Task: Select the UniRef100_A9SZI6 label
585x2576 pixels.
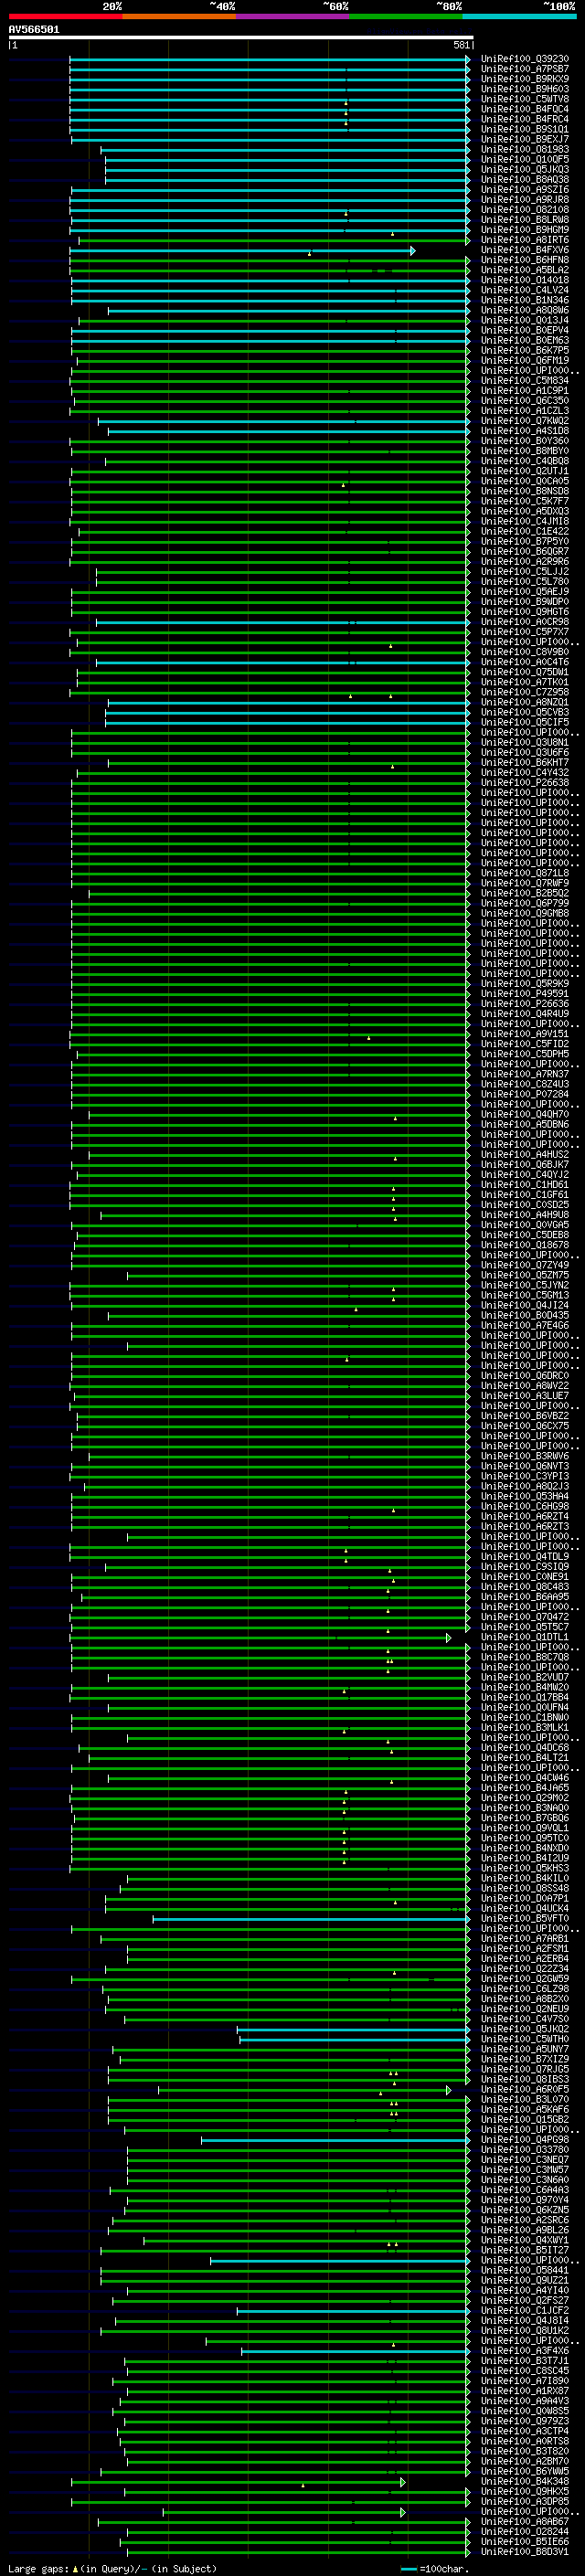Action: [x=525, y=190]
